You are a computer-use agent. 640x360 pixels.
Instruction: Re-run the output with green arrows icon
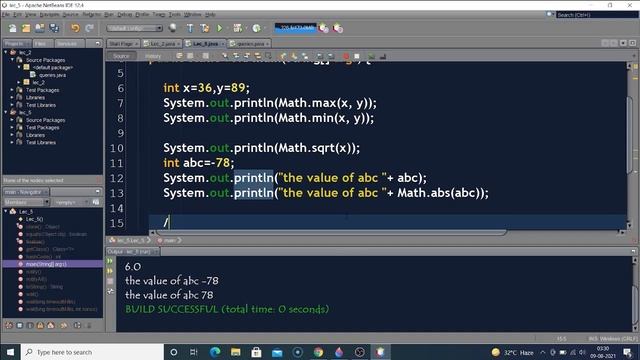[110, 261]
